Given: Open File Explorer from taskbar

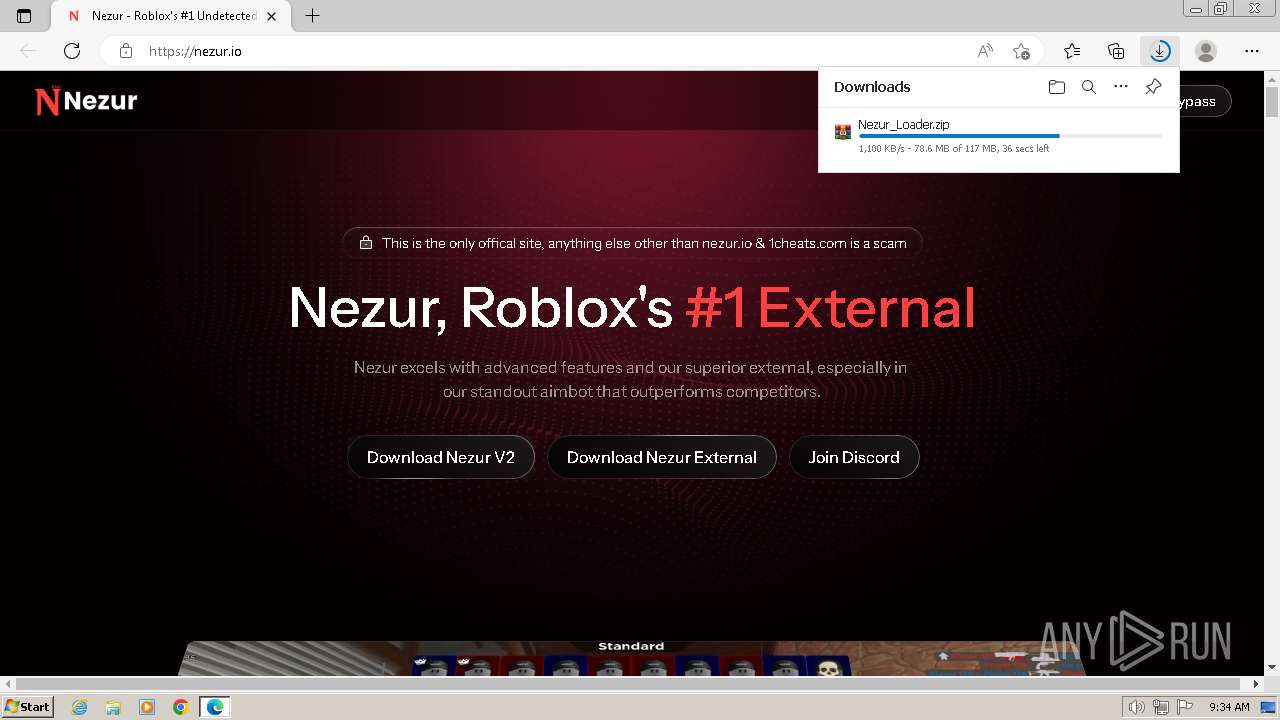Looking at the screenshot, I should (113, 707).
